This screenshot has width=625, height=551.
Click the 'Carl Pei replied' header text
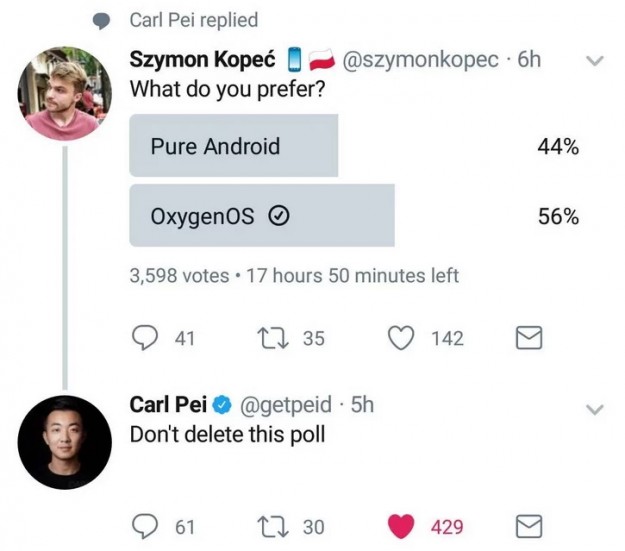click(194, 20)
